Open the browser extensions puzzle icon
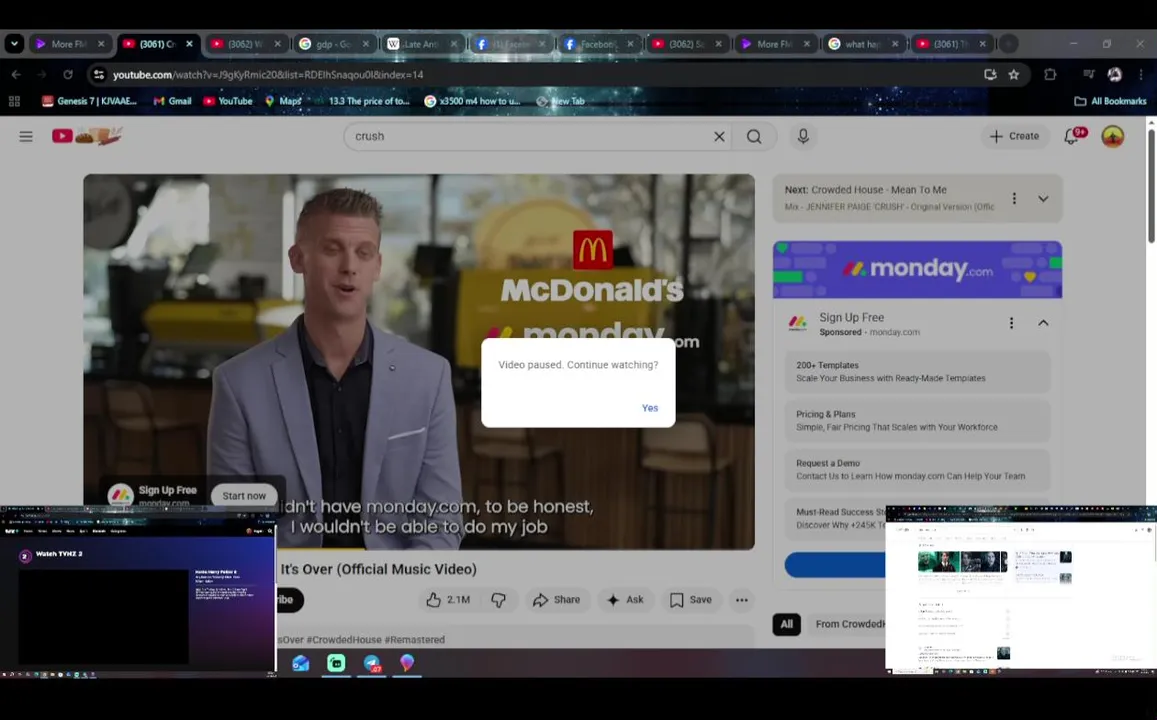The width and height of the screenshot is (1157, 720). click(1050, 75)
